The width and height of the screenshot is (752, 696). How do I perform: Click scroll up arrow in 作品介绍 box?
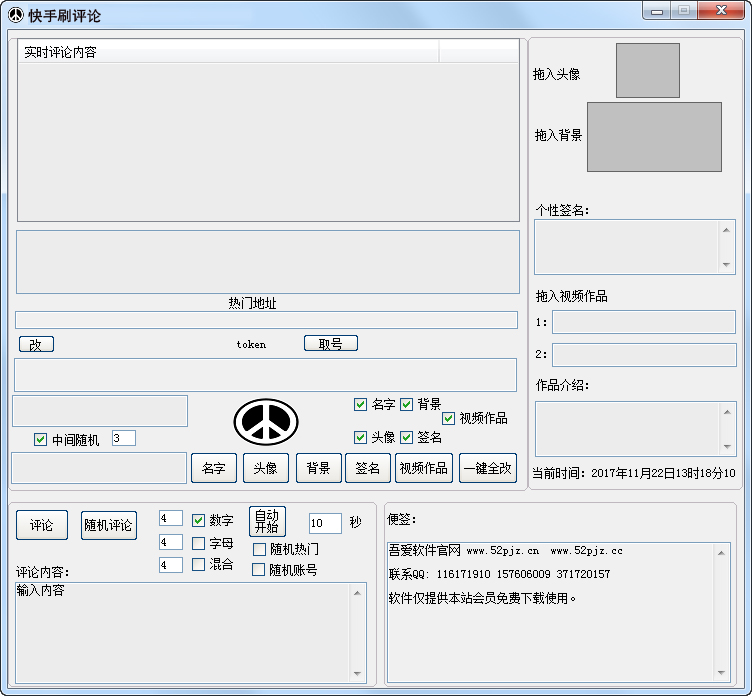point(727,412)
